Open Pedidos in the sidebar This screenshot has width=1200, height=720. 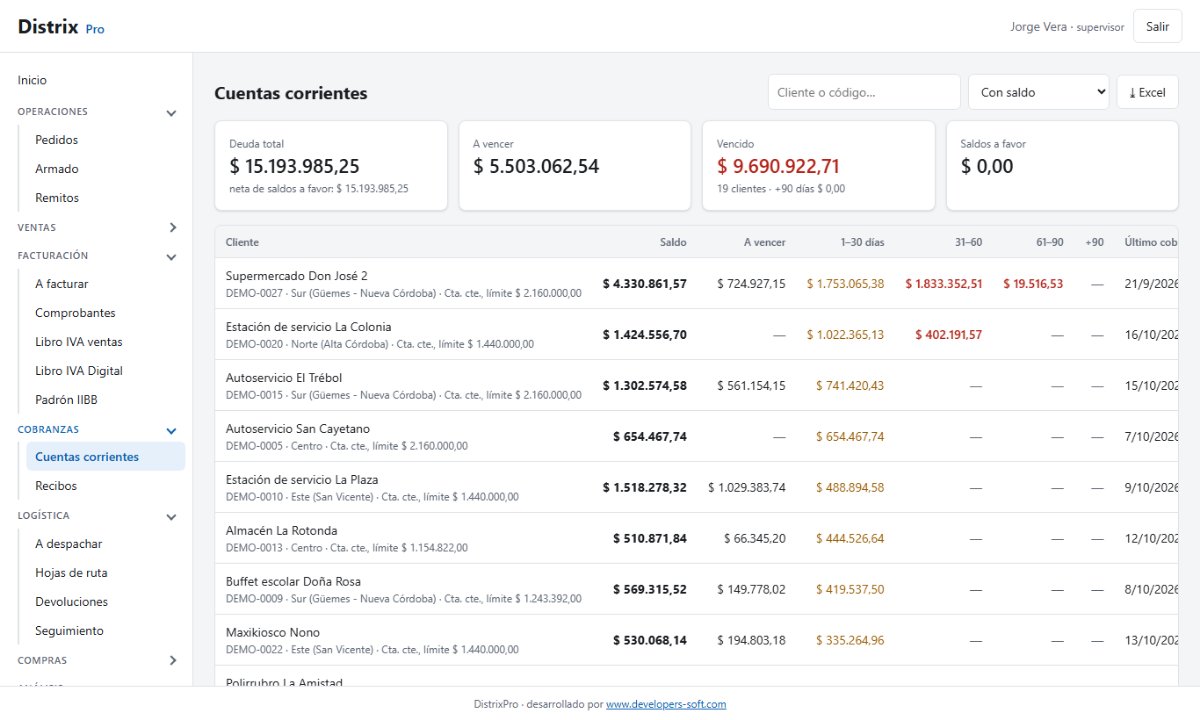click(105, 140)
